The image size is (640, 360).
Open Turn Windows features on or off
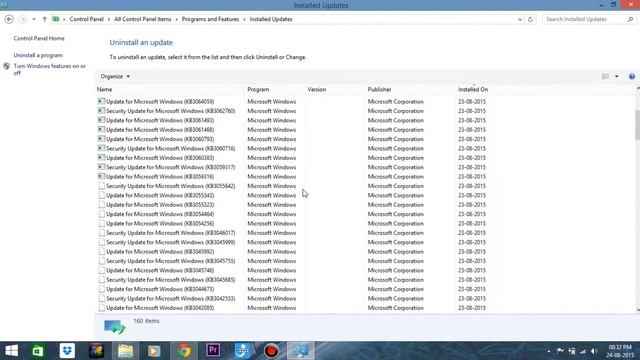pos(50,69)
